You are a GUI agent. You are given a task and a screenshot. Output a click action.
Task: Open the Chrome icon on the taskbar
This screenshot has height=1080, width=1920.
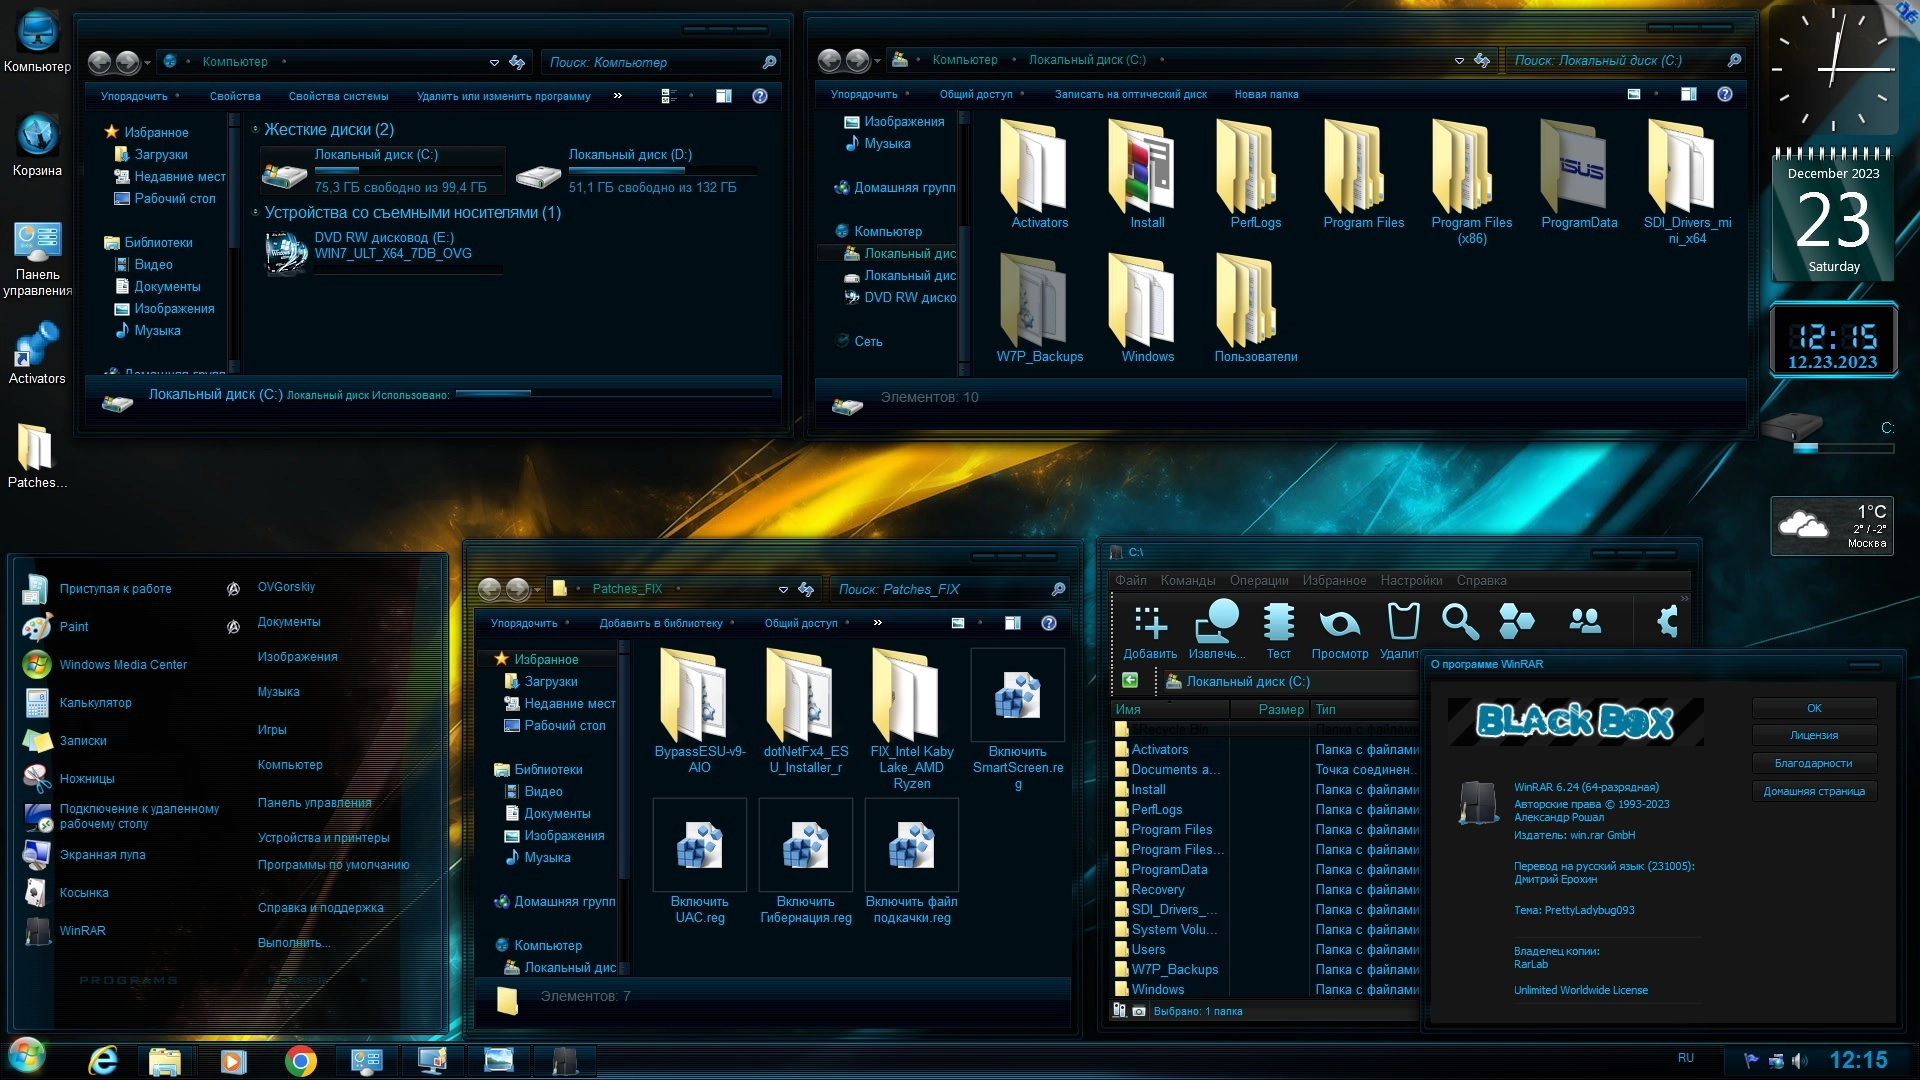tap(300, 1060)
